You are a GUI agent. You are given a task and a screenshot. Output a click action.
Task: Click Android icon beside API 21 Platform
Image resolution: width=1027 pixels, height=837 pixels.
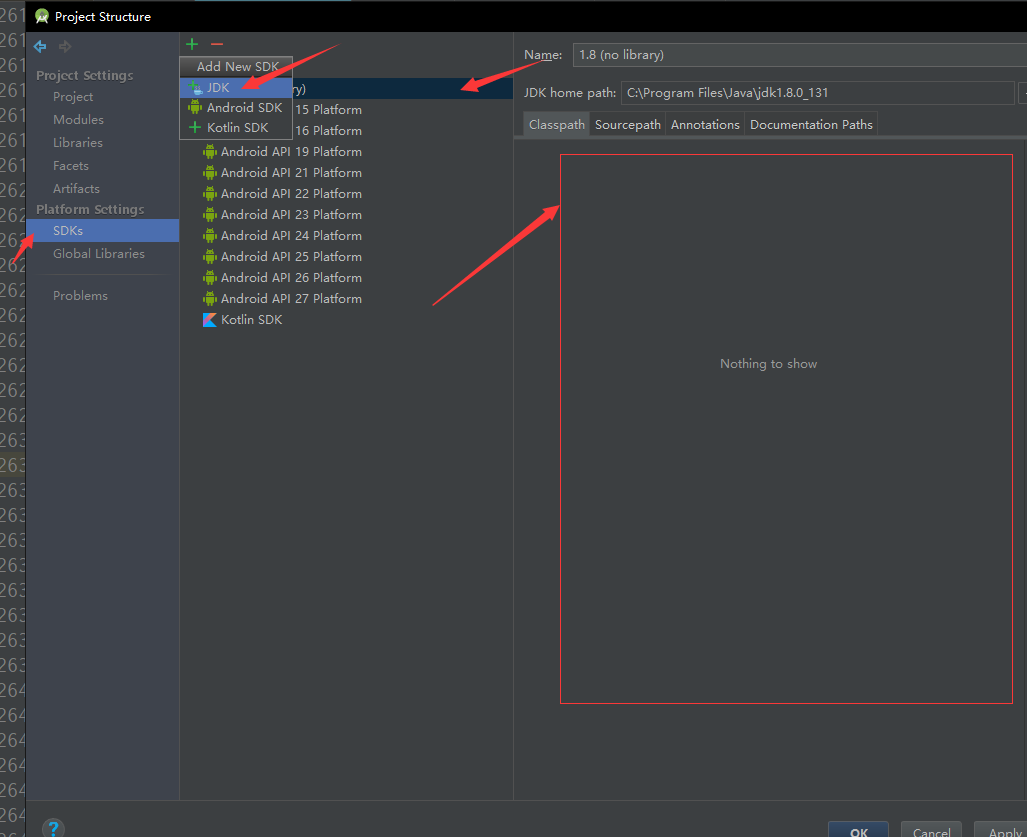coord(210,173)
